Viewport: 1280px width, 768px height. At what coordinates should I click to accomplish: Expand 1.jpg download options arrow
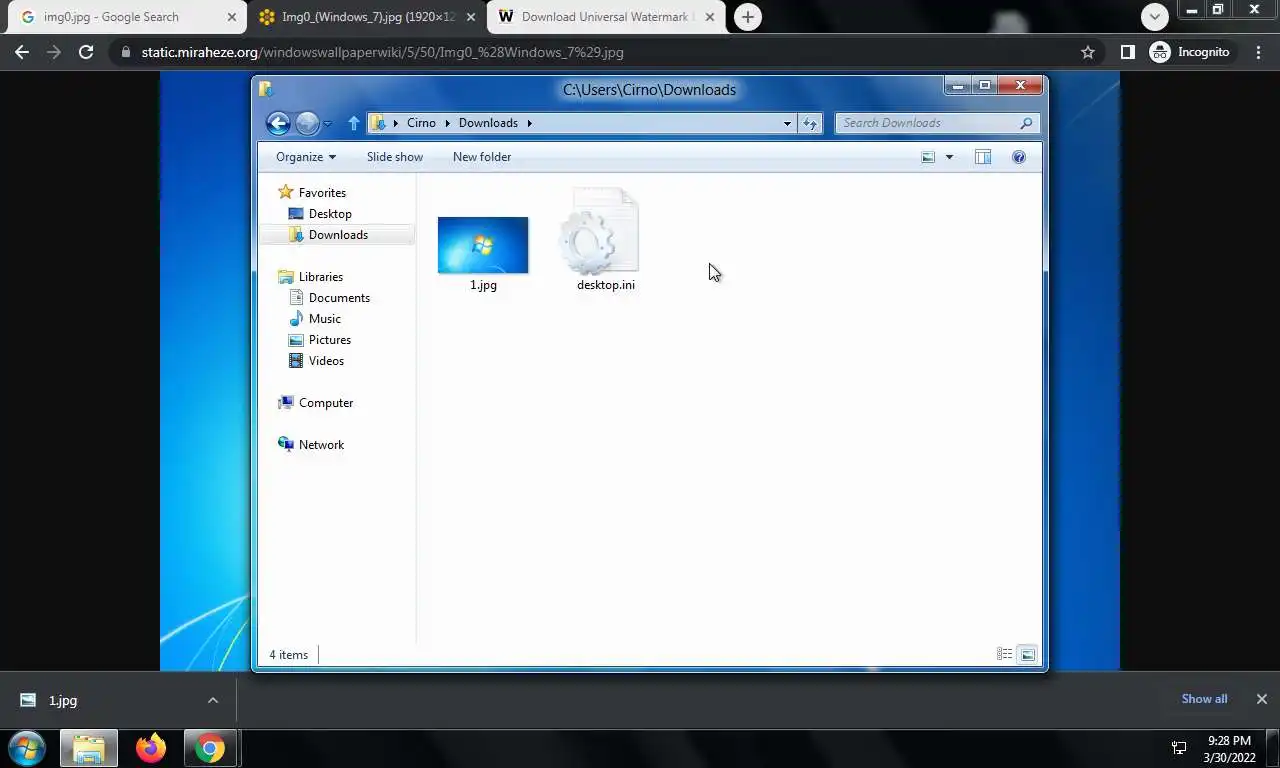213,700
